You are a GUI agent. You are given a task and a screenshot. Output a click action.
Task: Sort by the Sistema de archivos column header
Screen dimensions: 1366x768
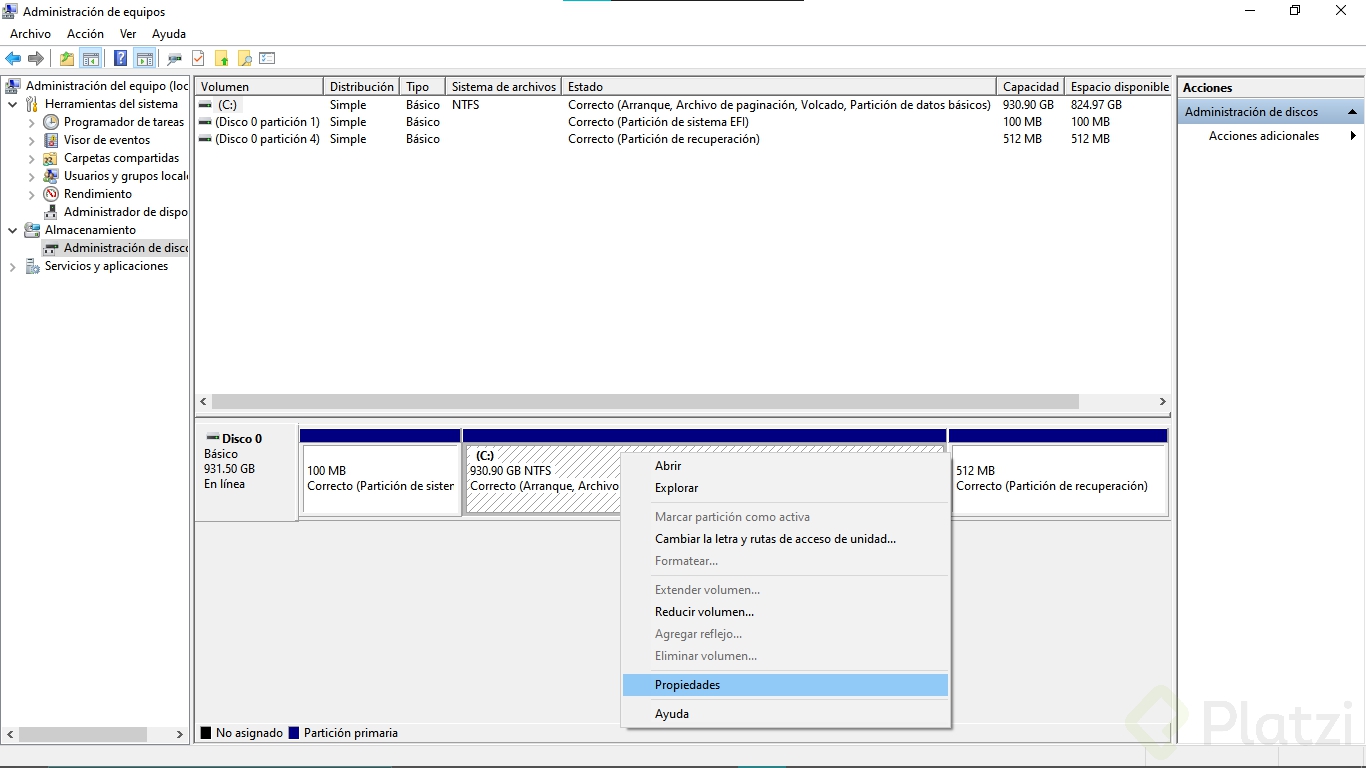pos(503,87)
